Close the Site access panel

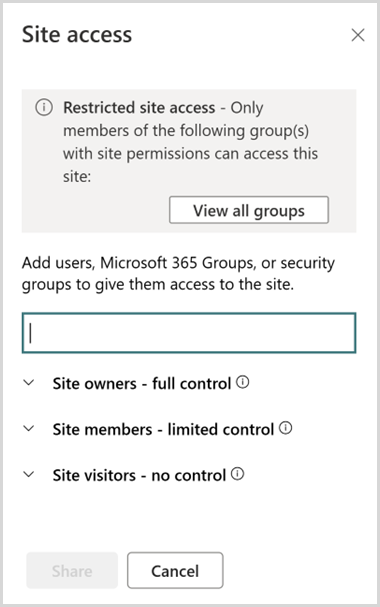(358, 35)
